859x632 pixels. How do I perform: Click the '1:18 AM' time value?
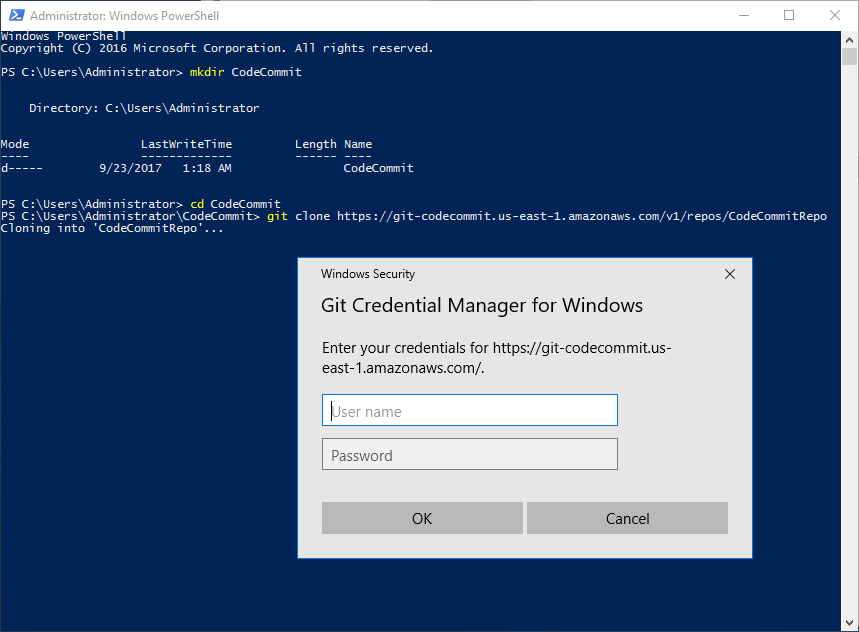coord(207,168)
